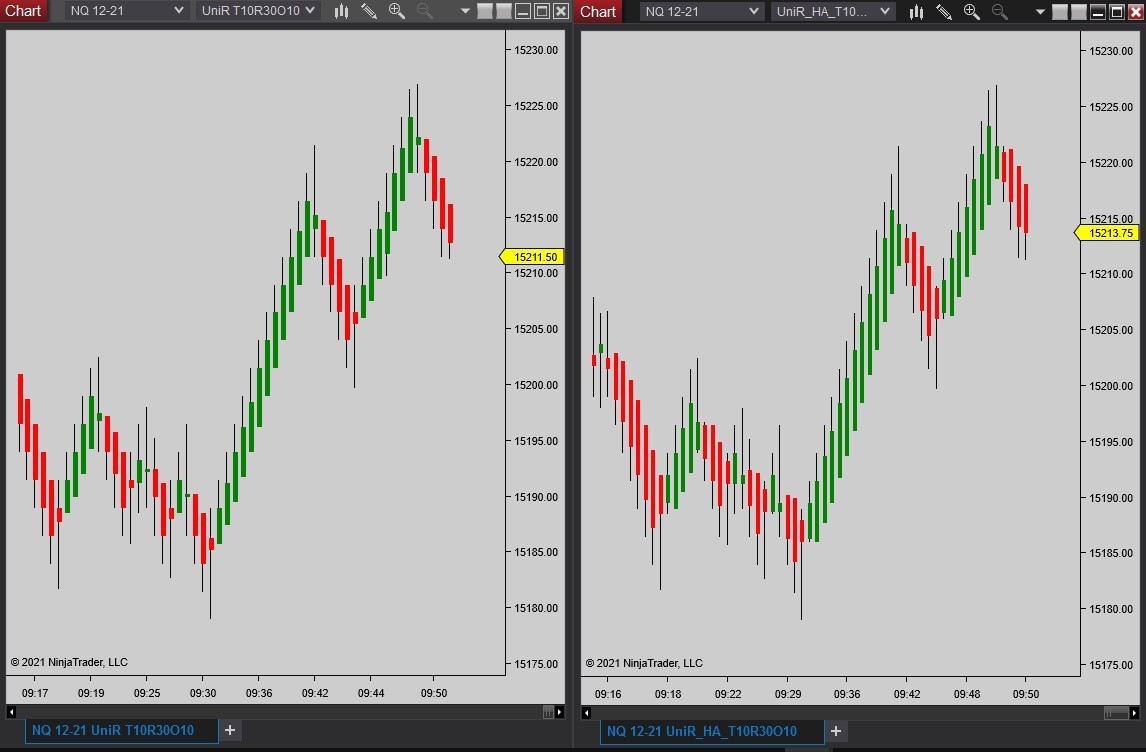Click 09:16 time label on right chart
The height and width of the screenshot is (752, 1146).
coord(608,694)
